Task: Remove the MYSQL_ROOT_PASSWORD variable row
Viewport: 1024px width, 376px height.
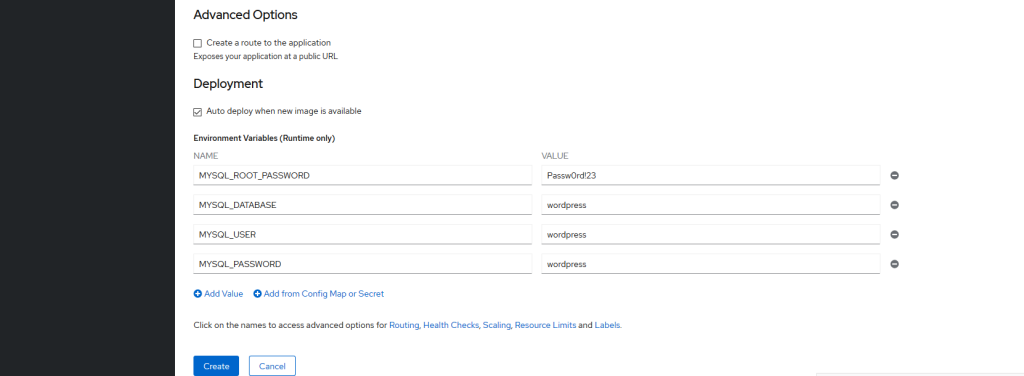Action: 895,176
